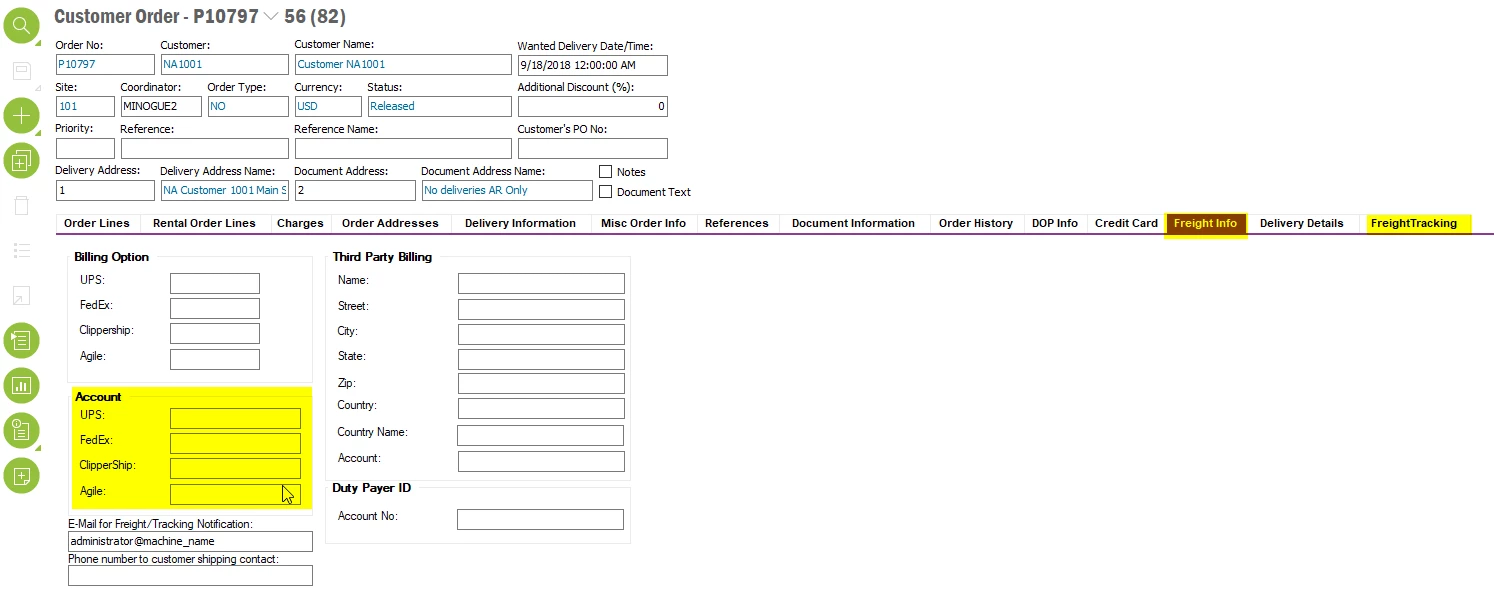Click the green plus New record icon

click(21, 116)
